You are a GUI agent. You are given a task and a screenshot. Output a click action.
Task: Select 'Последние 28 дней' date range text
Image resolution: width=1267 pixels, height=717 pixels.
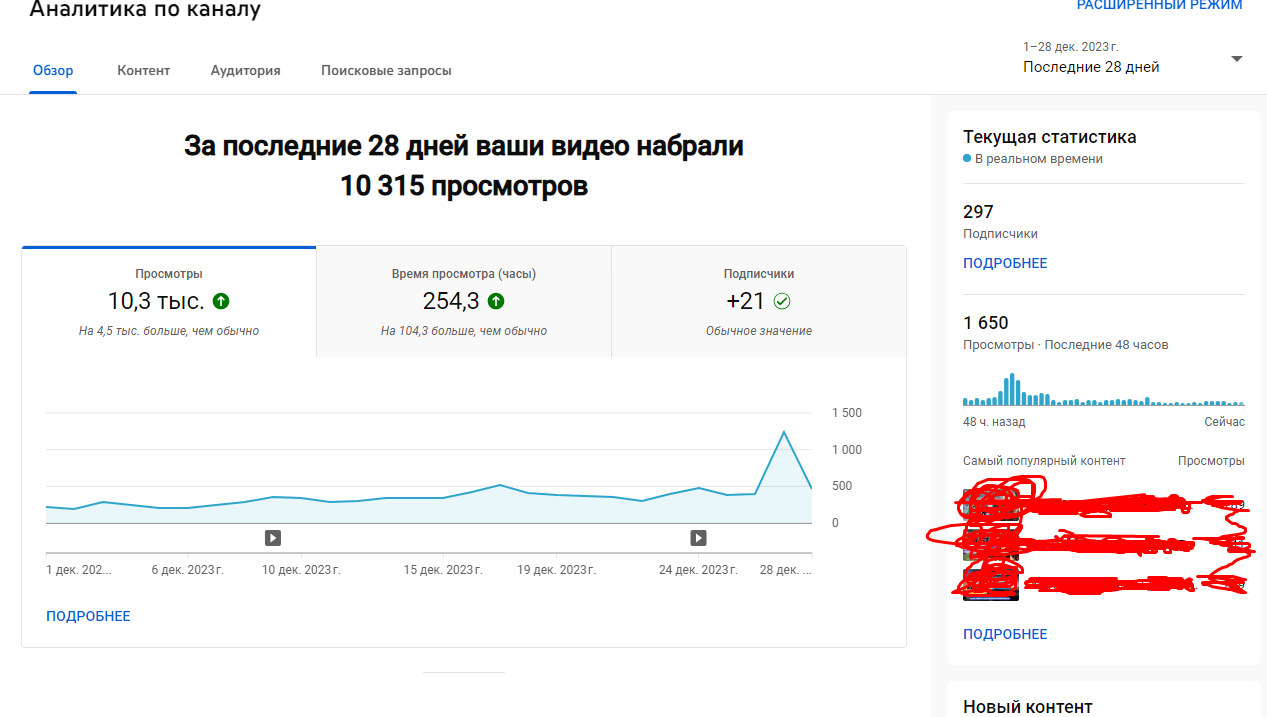1091,67
